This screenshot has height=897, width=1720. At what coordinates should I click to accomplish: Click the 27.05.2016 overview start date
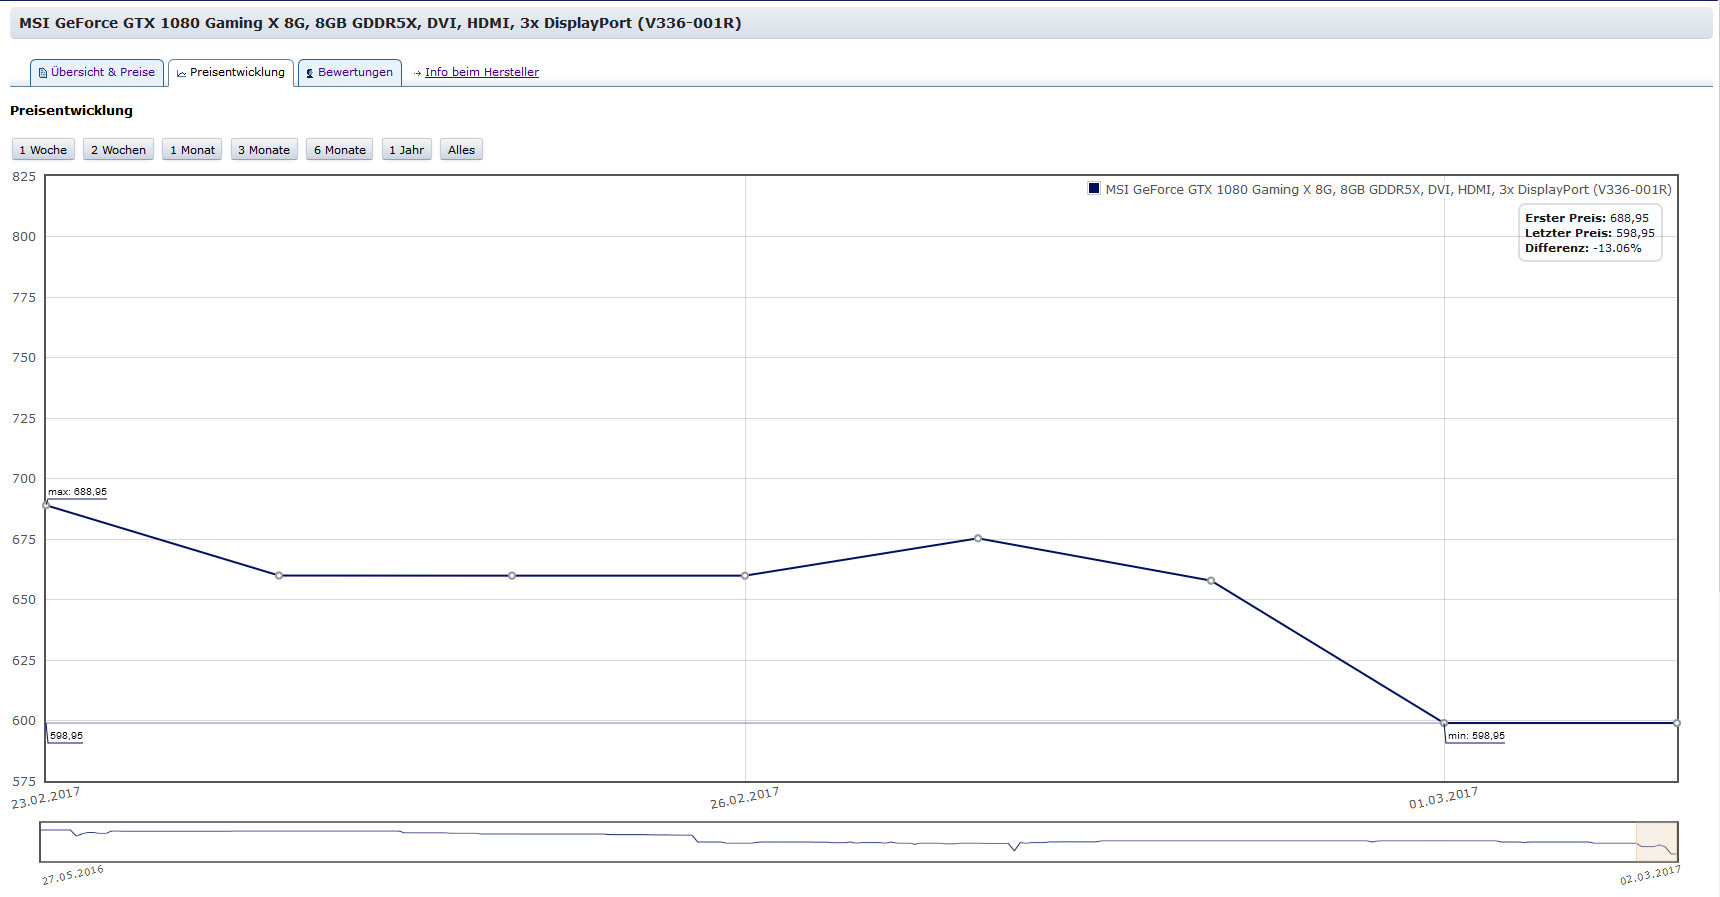[72, 875]
